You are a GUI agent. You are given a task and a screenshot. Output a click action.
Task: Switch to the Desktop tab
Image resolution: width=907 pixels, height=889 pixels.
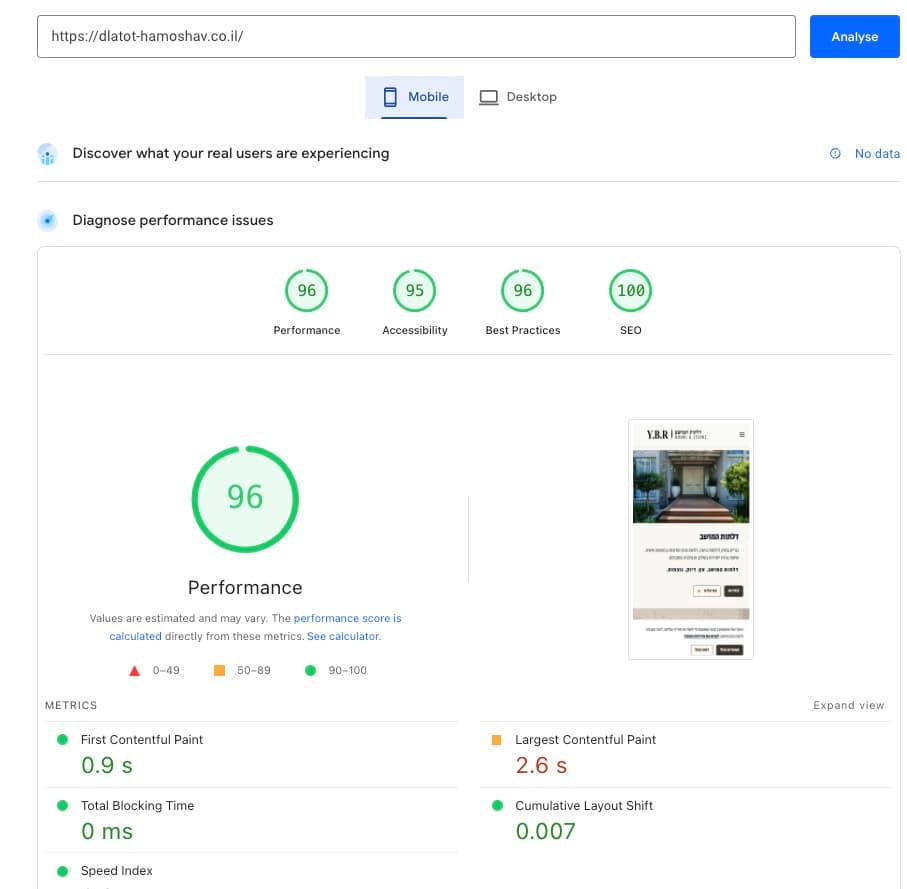tap(518, 97)
